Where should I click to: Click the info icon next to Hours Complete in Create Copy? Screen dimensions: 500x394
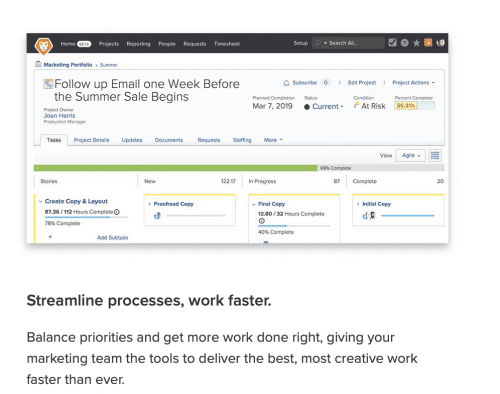(x=117, y=212)
